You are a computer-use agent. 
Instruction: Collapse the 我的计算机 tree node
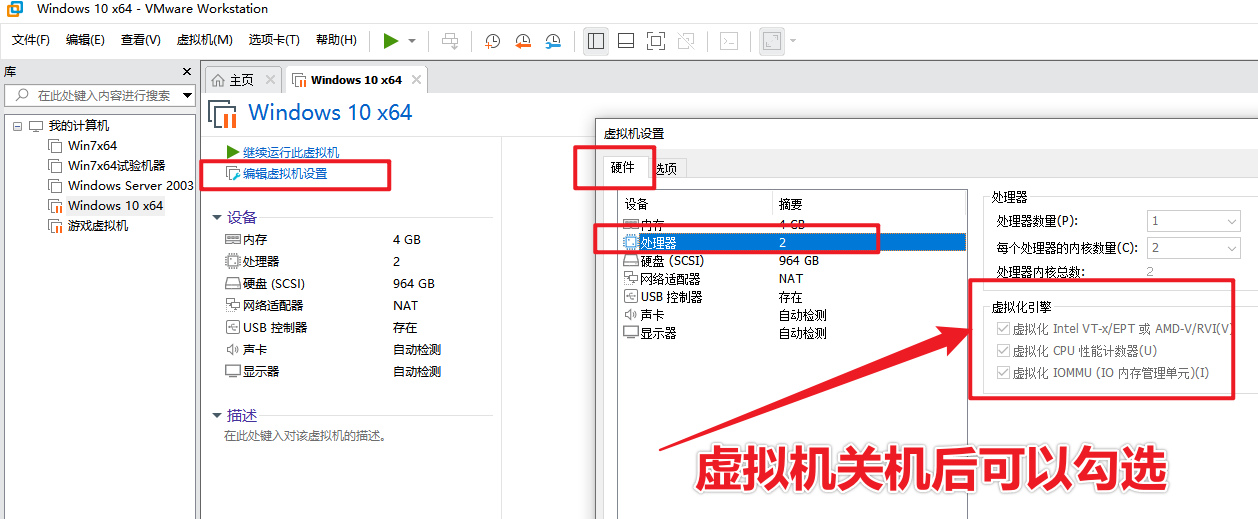[x=17, y=126]
